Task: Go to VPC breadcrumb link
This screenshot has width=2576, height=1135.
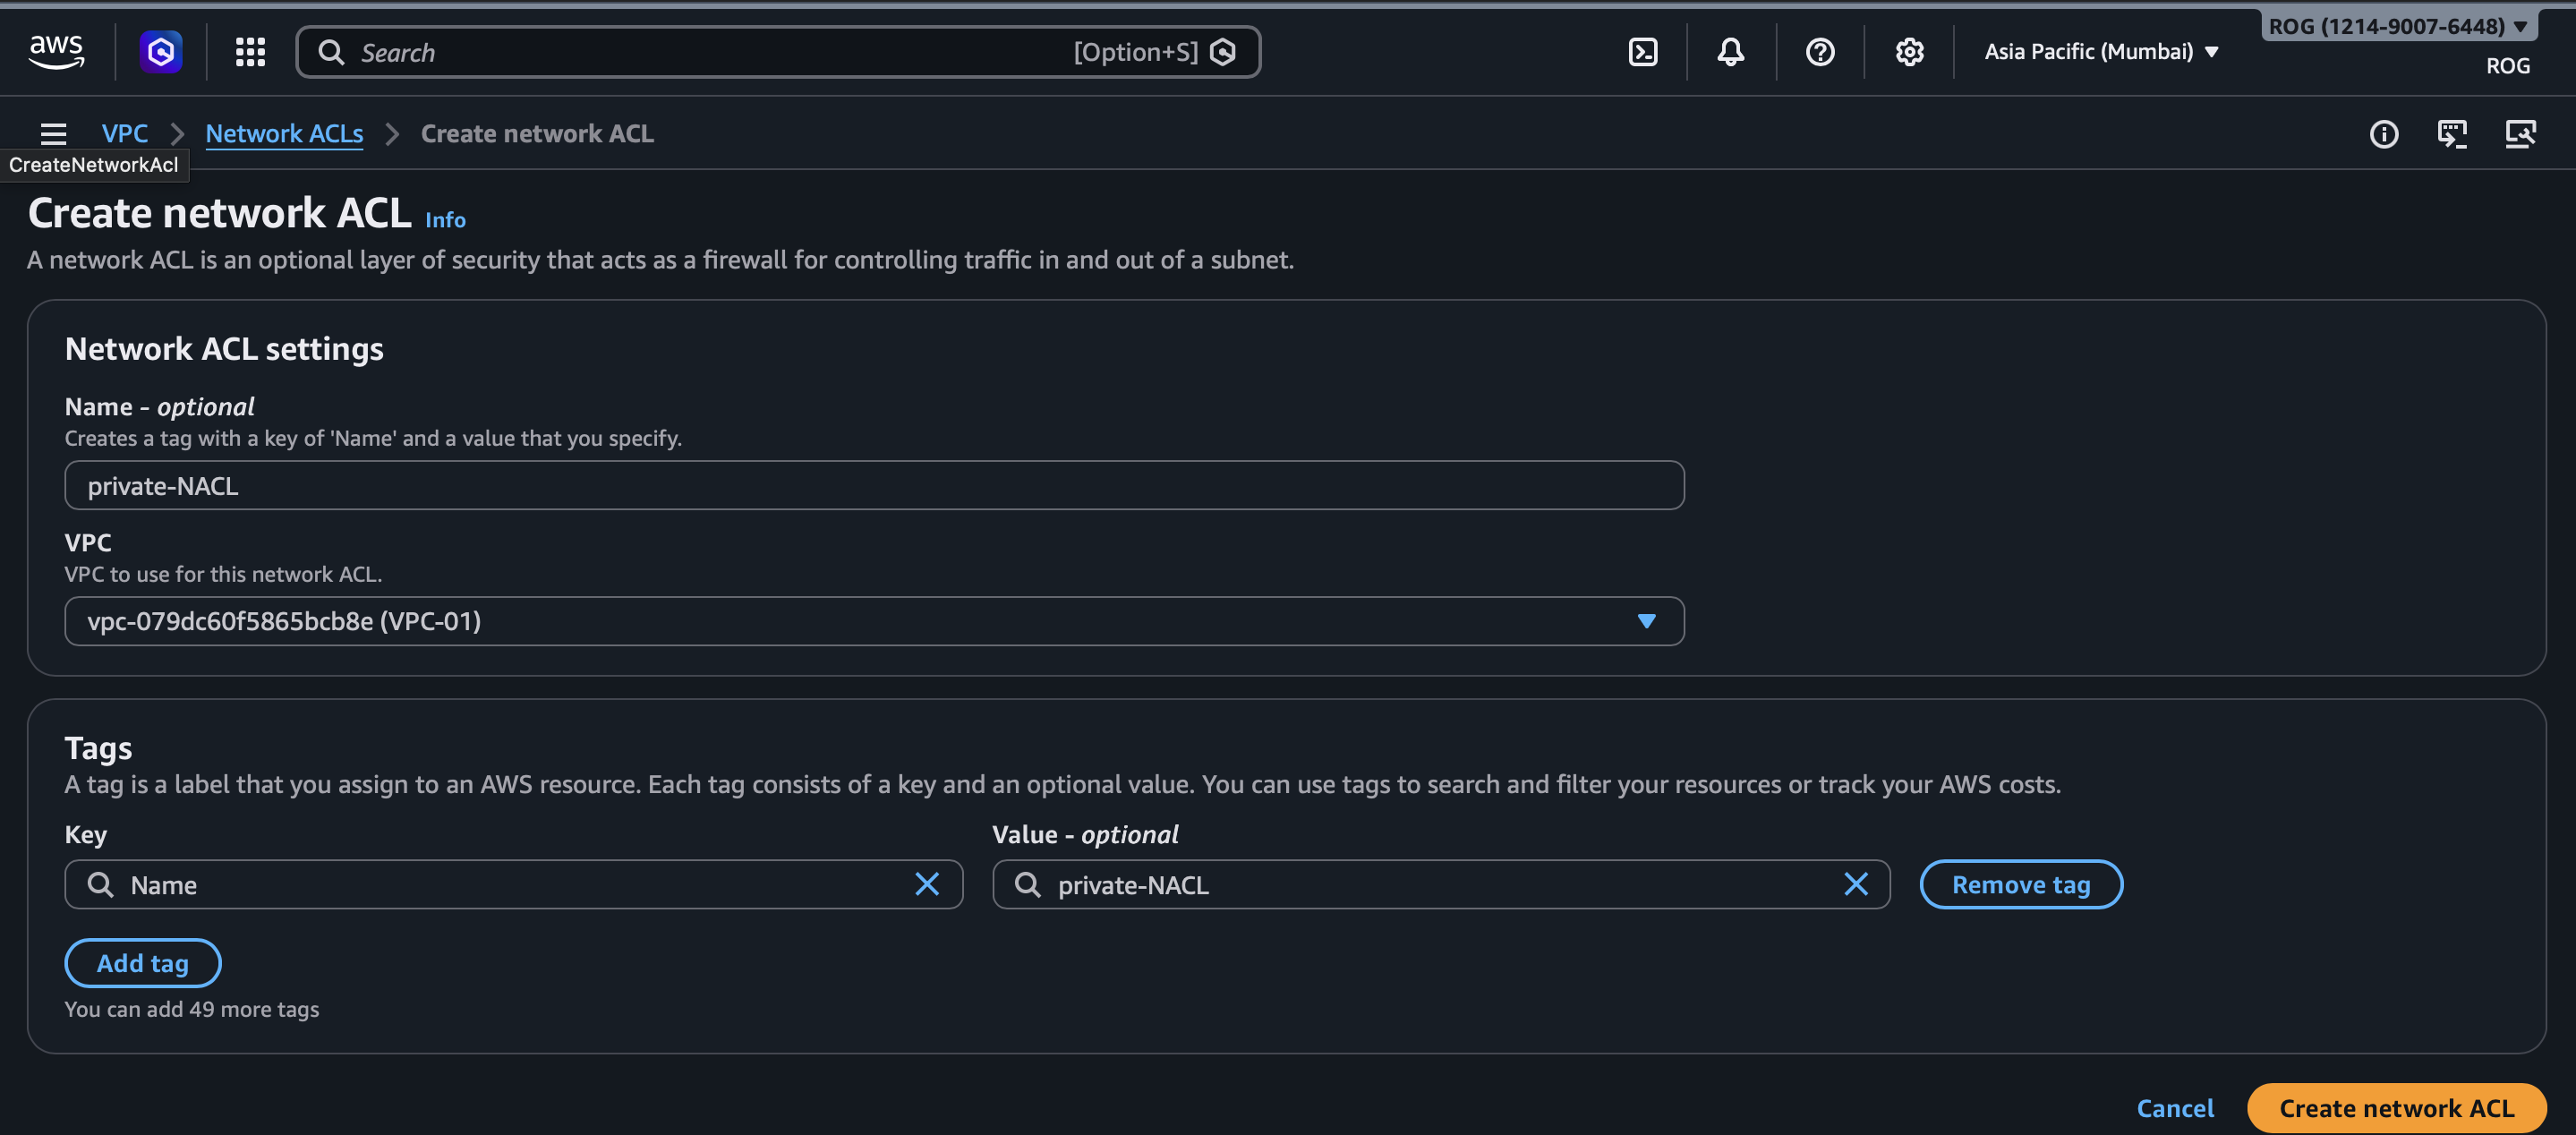Action: pyautogui.click(x=124, y=133)
